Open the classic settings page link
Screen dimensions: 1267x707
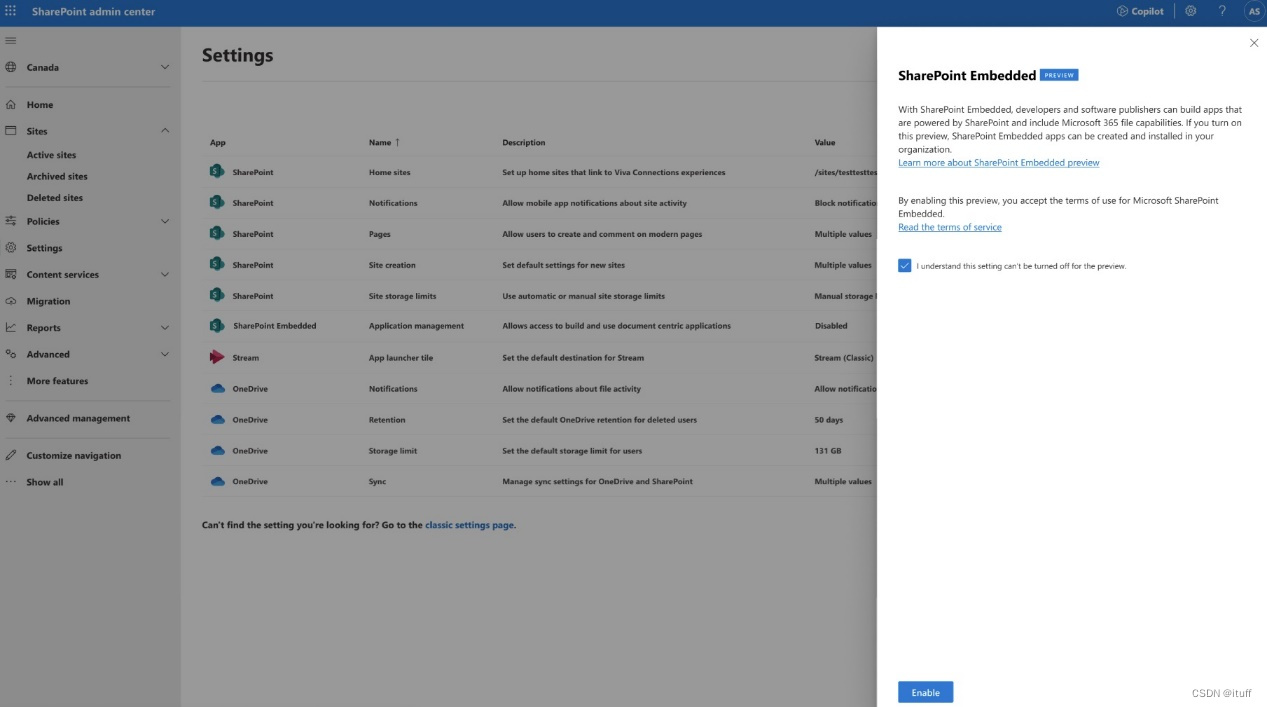tap(469, 525)
